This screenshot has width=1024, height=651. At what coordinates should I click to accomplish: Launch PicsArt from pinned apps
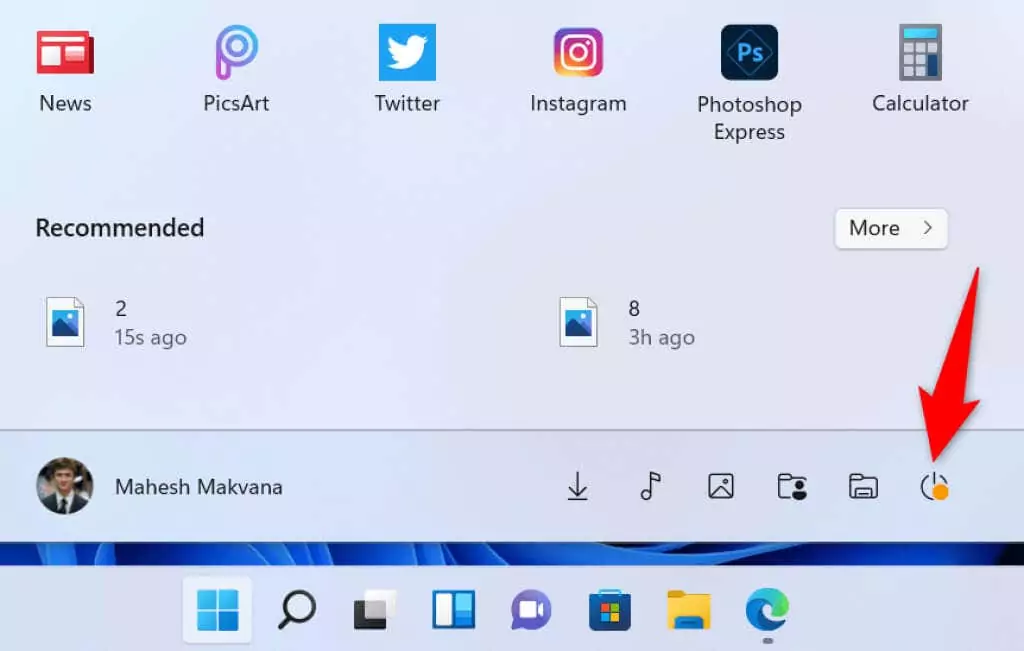point(236,71)
